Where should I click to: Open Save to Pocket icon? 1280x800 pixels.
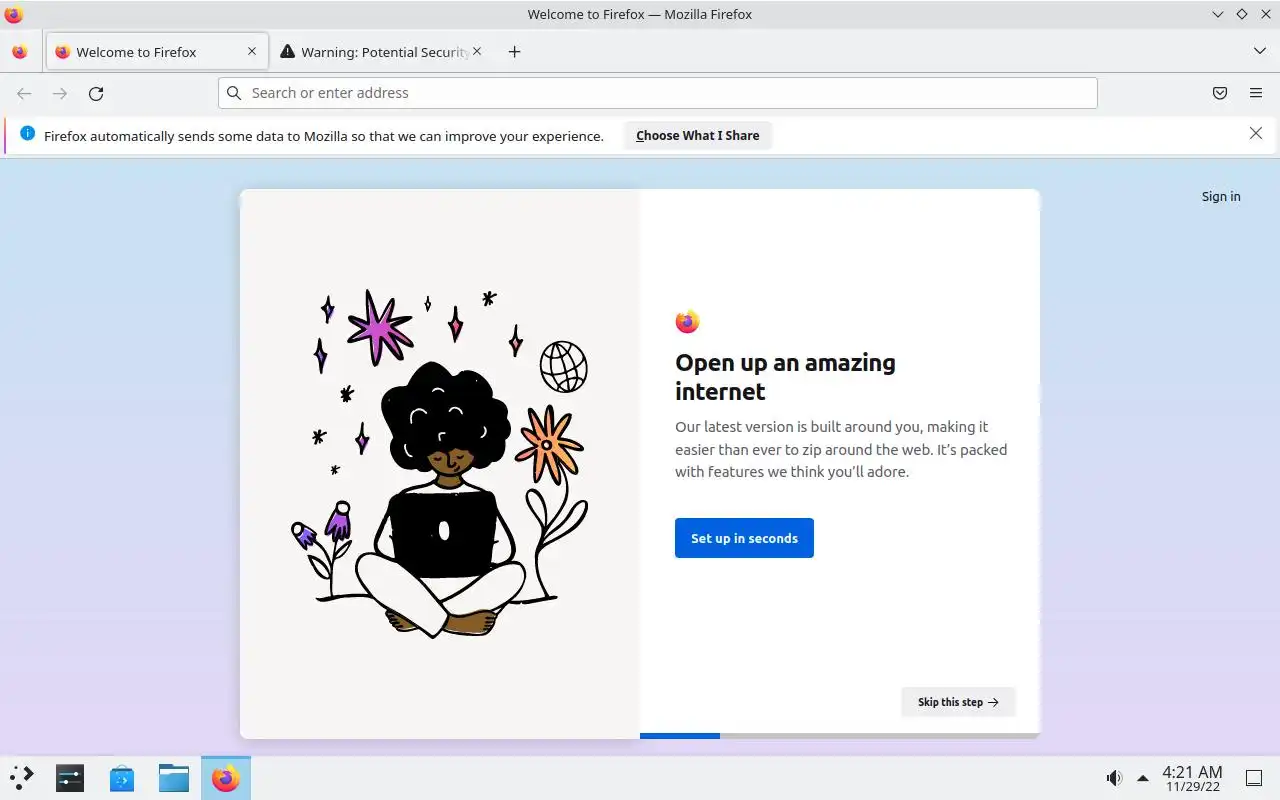click(x=1220, y=93)
